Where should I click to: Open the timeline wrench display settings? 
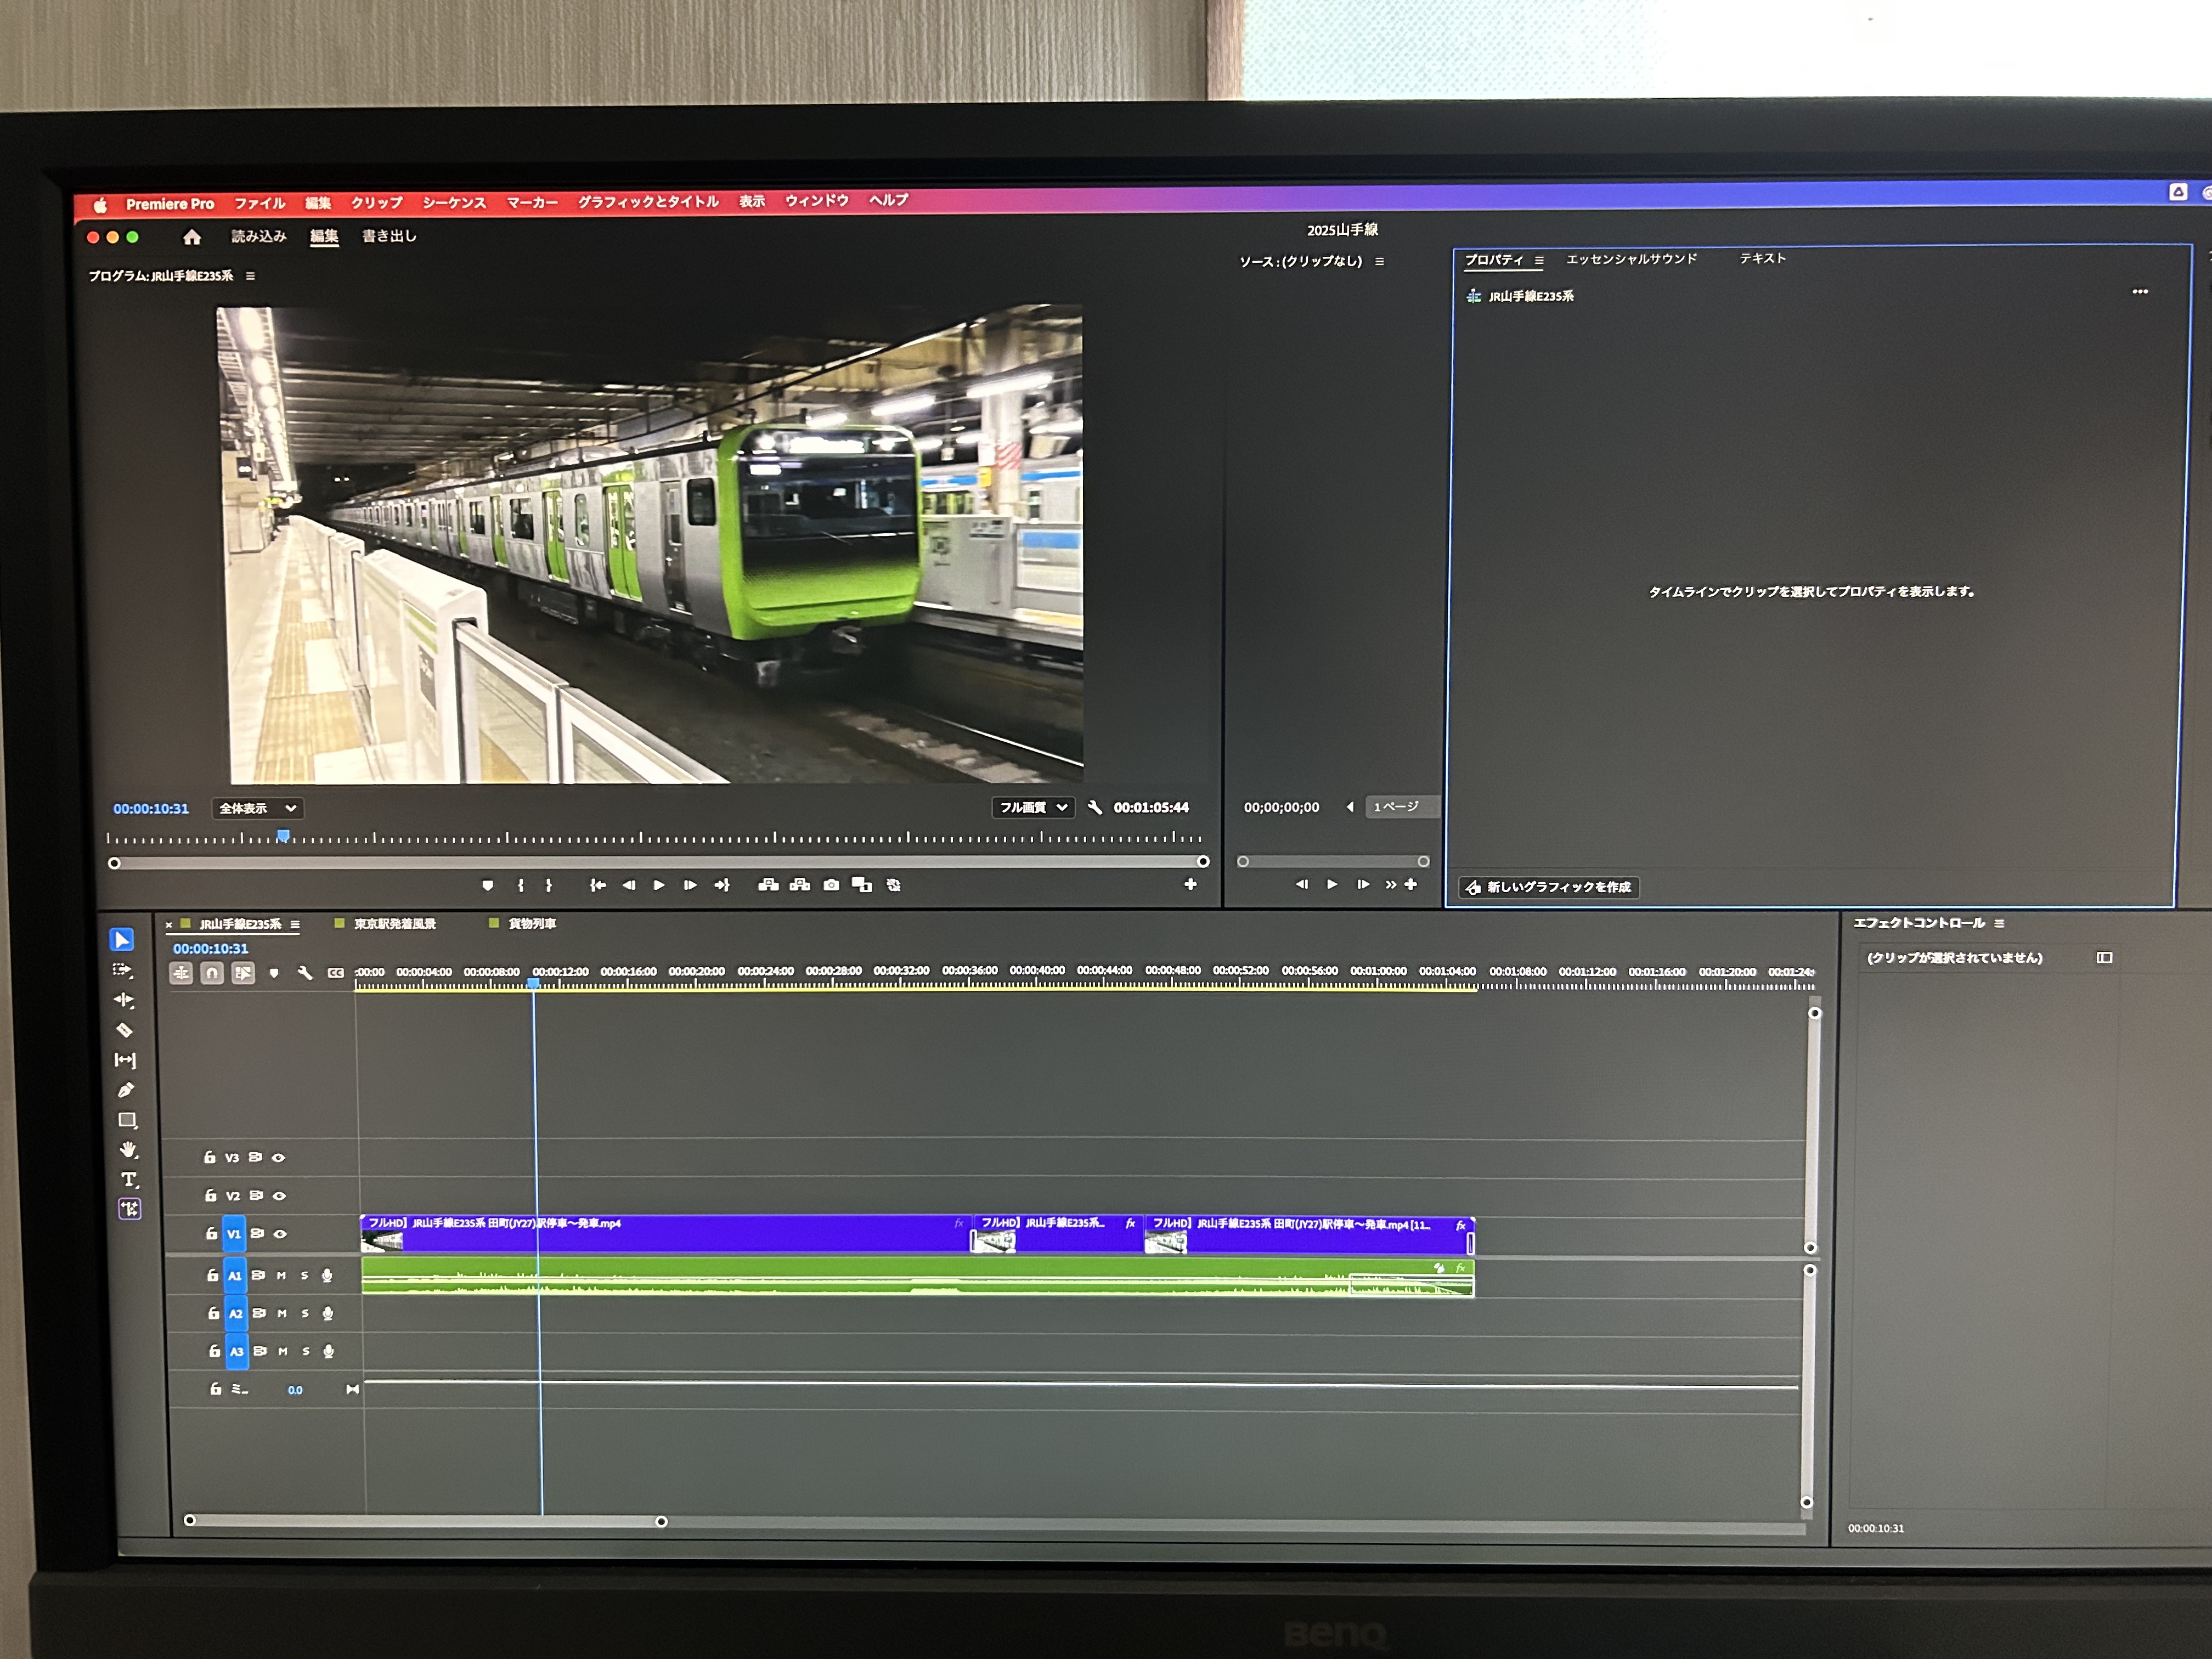[x=305, y=973]
